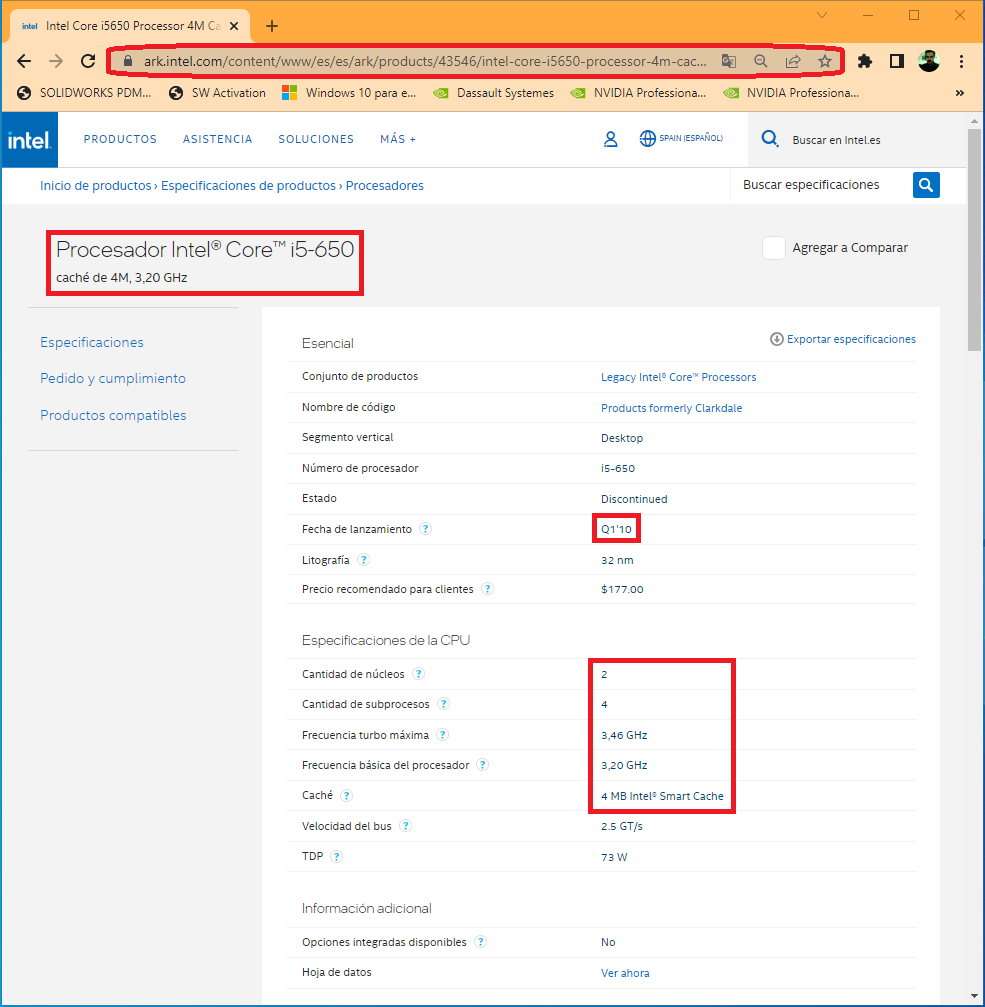
Task: Open the zoom icon in address bar
Action: pos(760,61)
